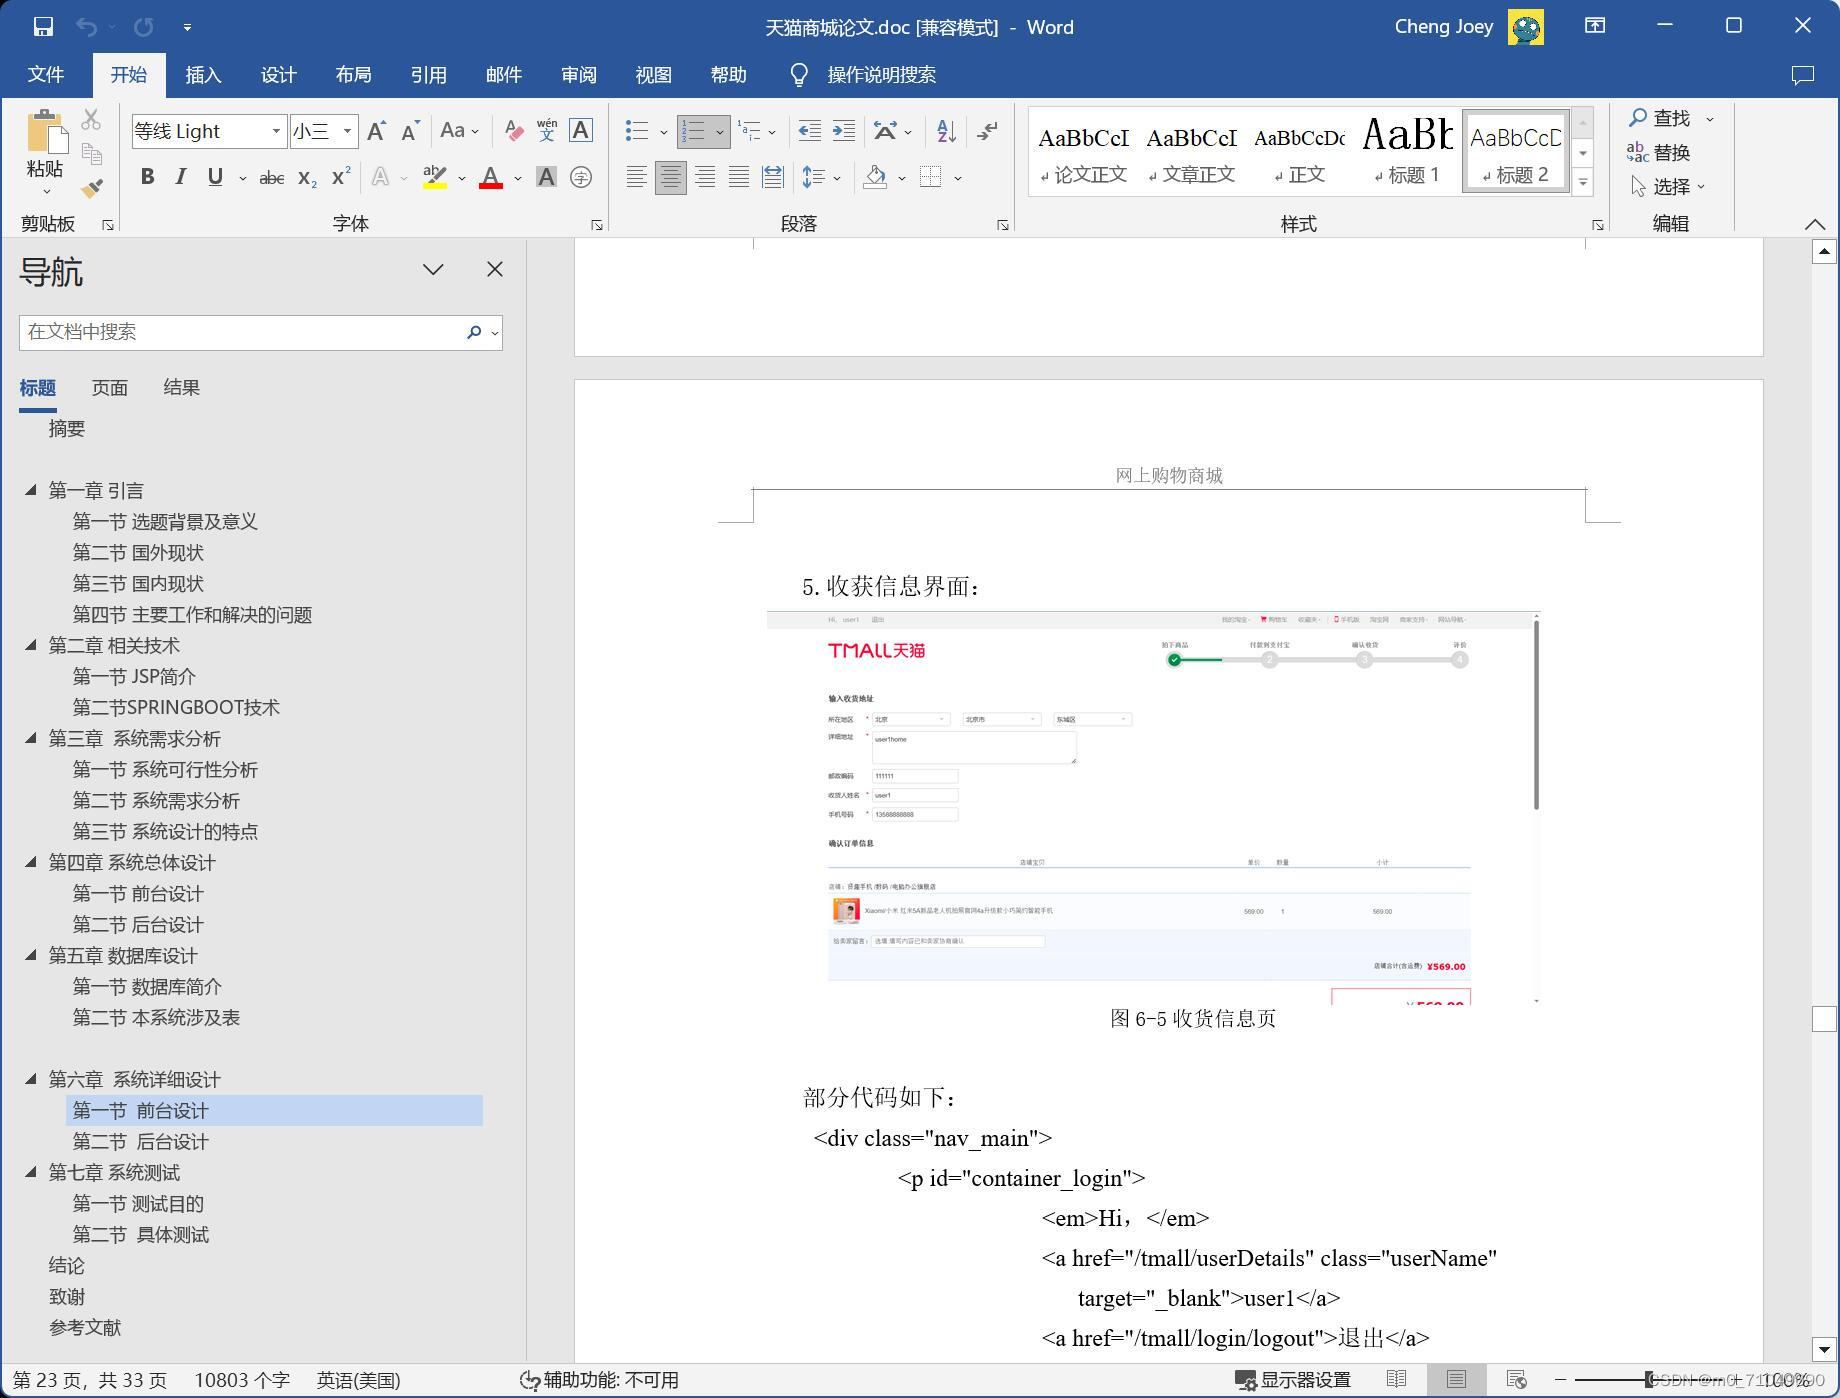This screenshot has height=1398, width=1840.
Task: Open the line spacing dropdown
Action: 815,177
